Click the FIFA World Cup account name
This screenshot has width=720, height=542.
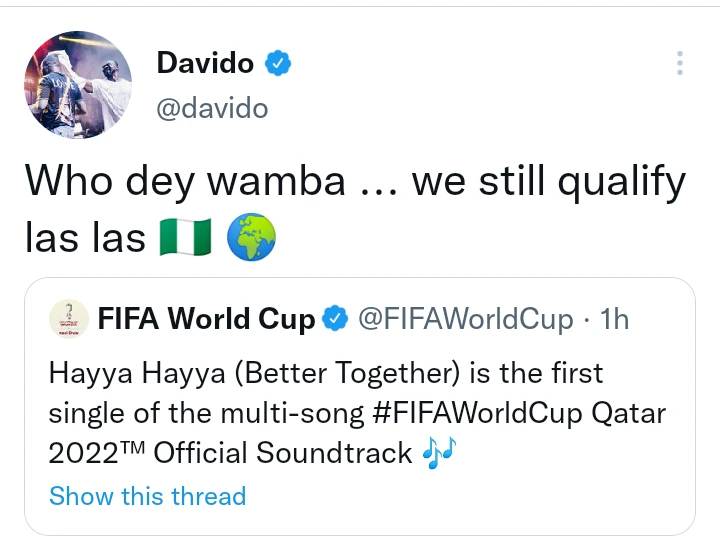pyautogui.click(x=206, y=320)
